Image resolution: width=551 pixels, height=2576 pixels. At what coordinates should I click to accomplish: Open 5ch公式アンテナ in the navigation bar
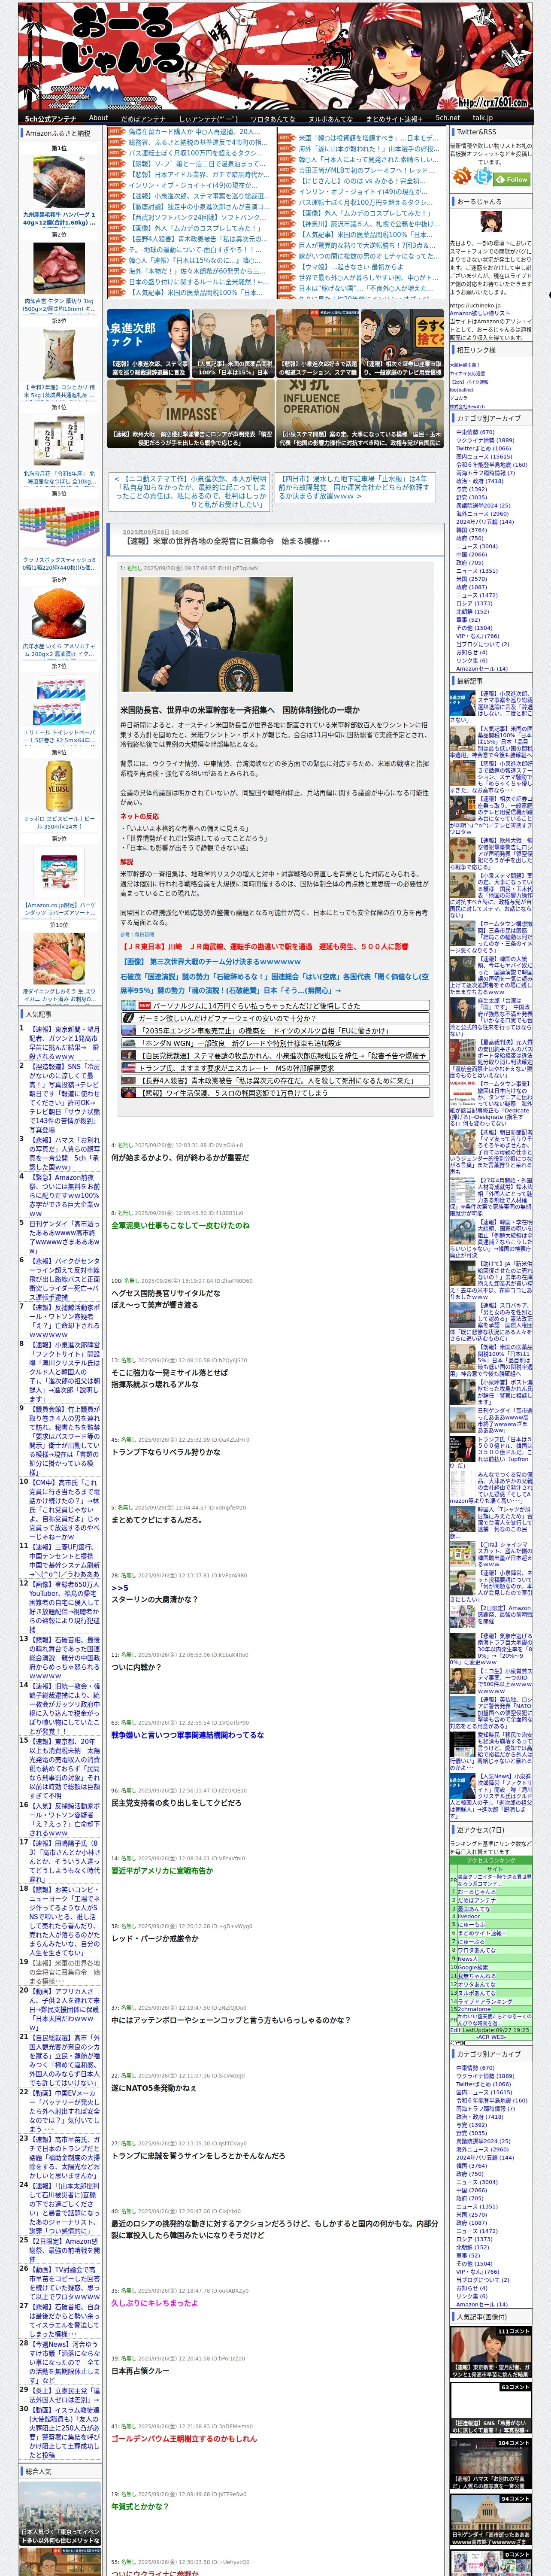[50, 118]
